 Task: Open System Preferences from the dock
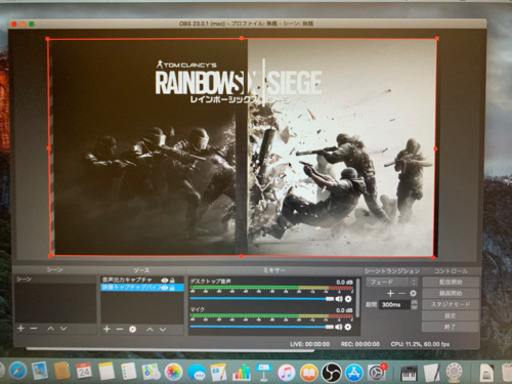click(376, 373)
